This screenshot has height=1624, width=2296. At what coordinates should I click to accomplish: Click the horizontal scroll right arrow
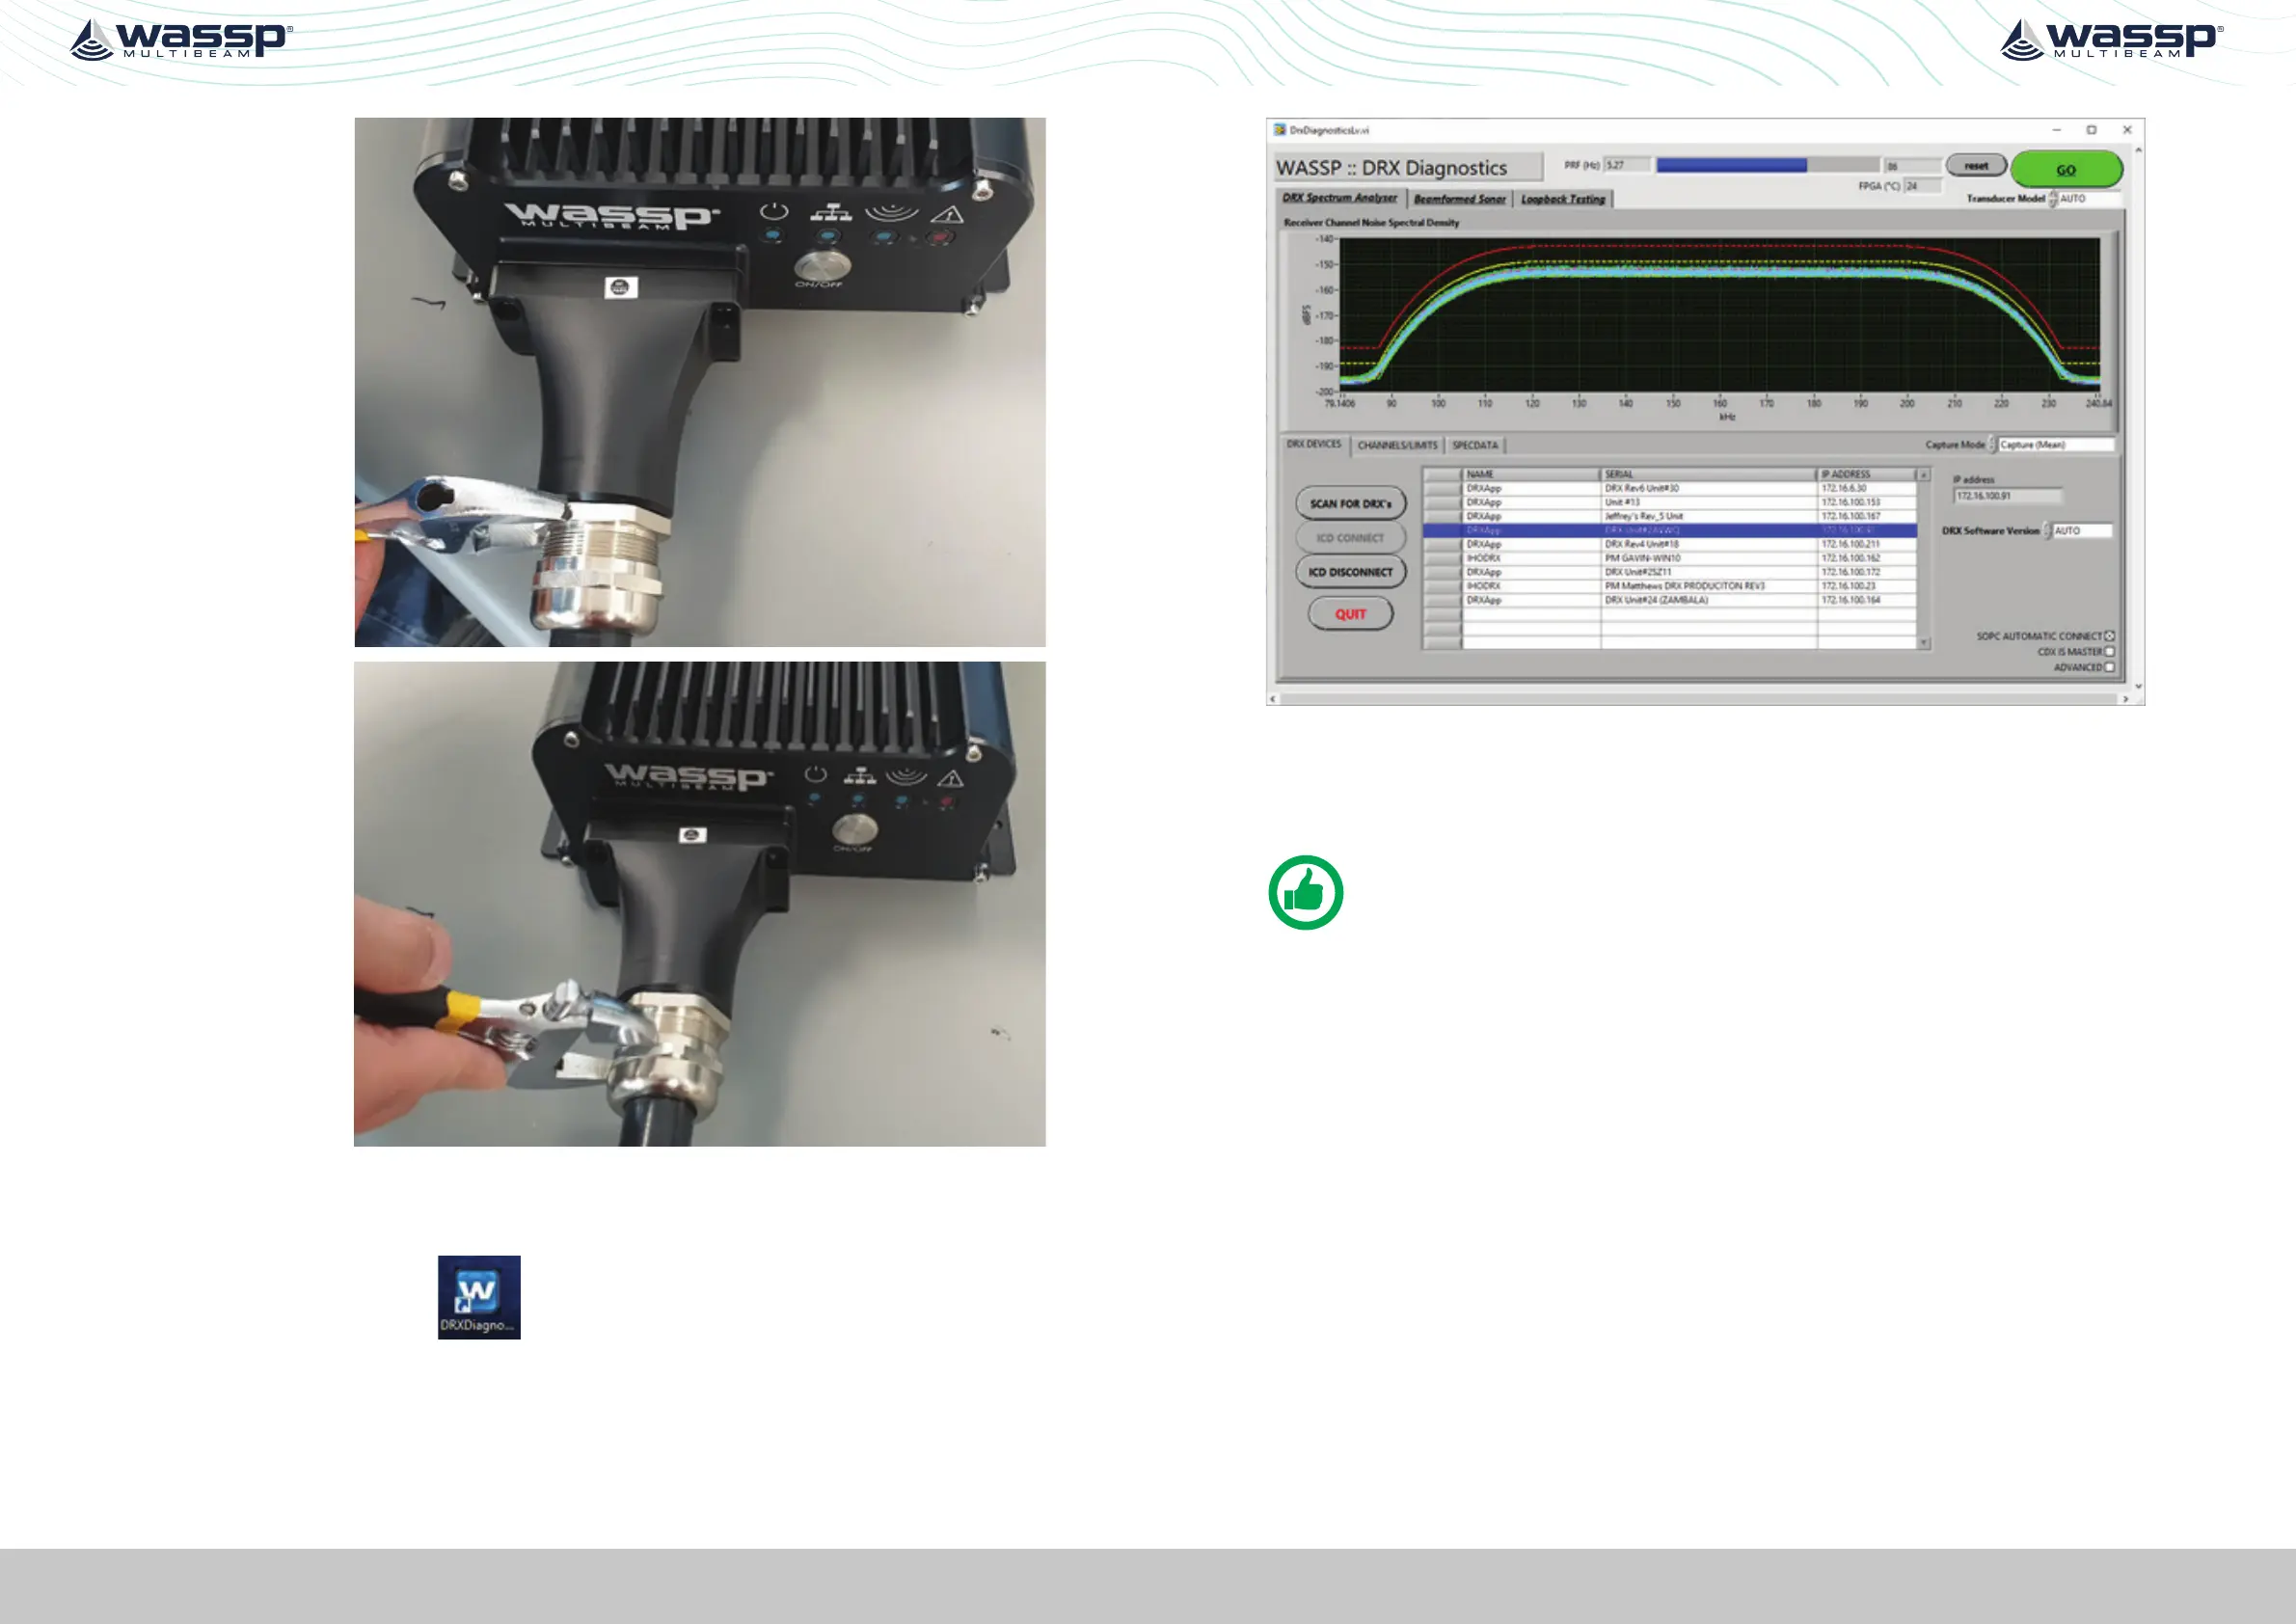click(x=2125, y=699)
